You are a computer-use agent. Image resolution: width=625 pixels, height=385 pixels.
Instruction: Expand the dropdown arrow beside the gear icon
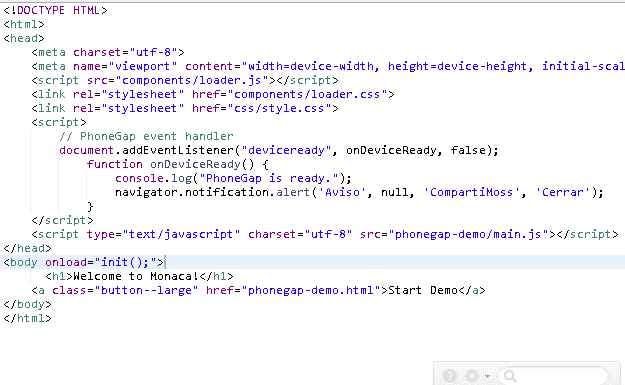487,376
